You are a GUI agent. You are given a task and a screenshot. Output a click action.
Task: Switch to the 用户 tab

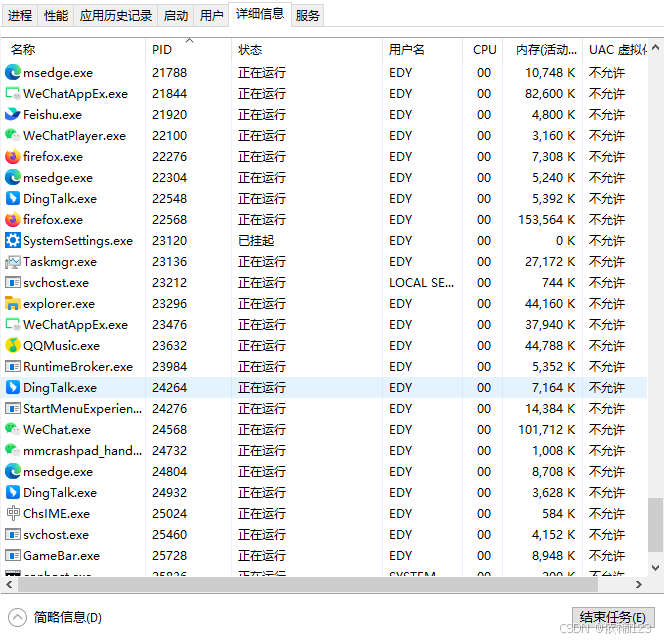(x=211, y=16)
